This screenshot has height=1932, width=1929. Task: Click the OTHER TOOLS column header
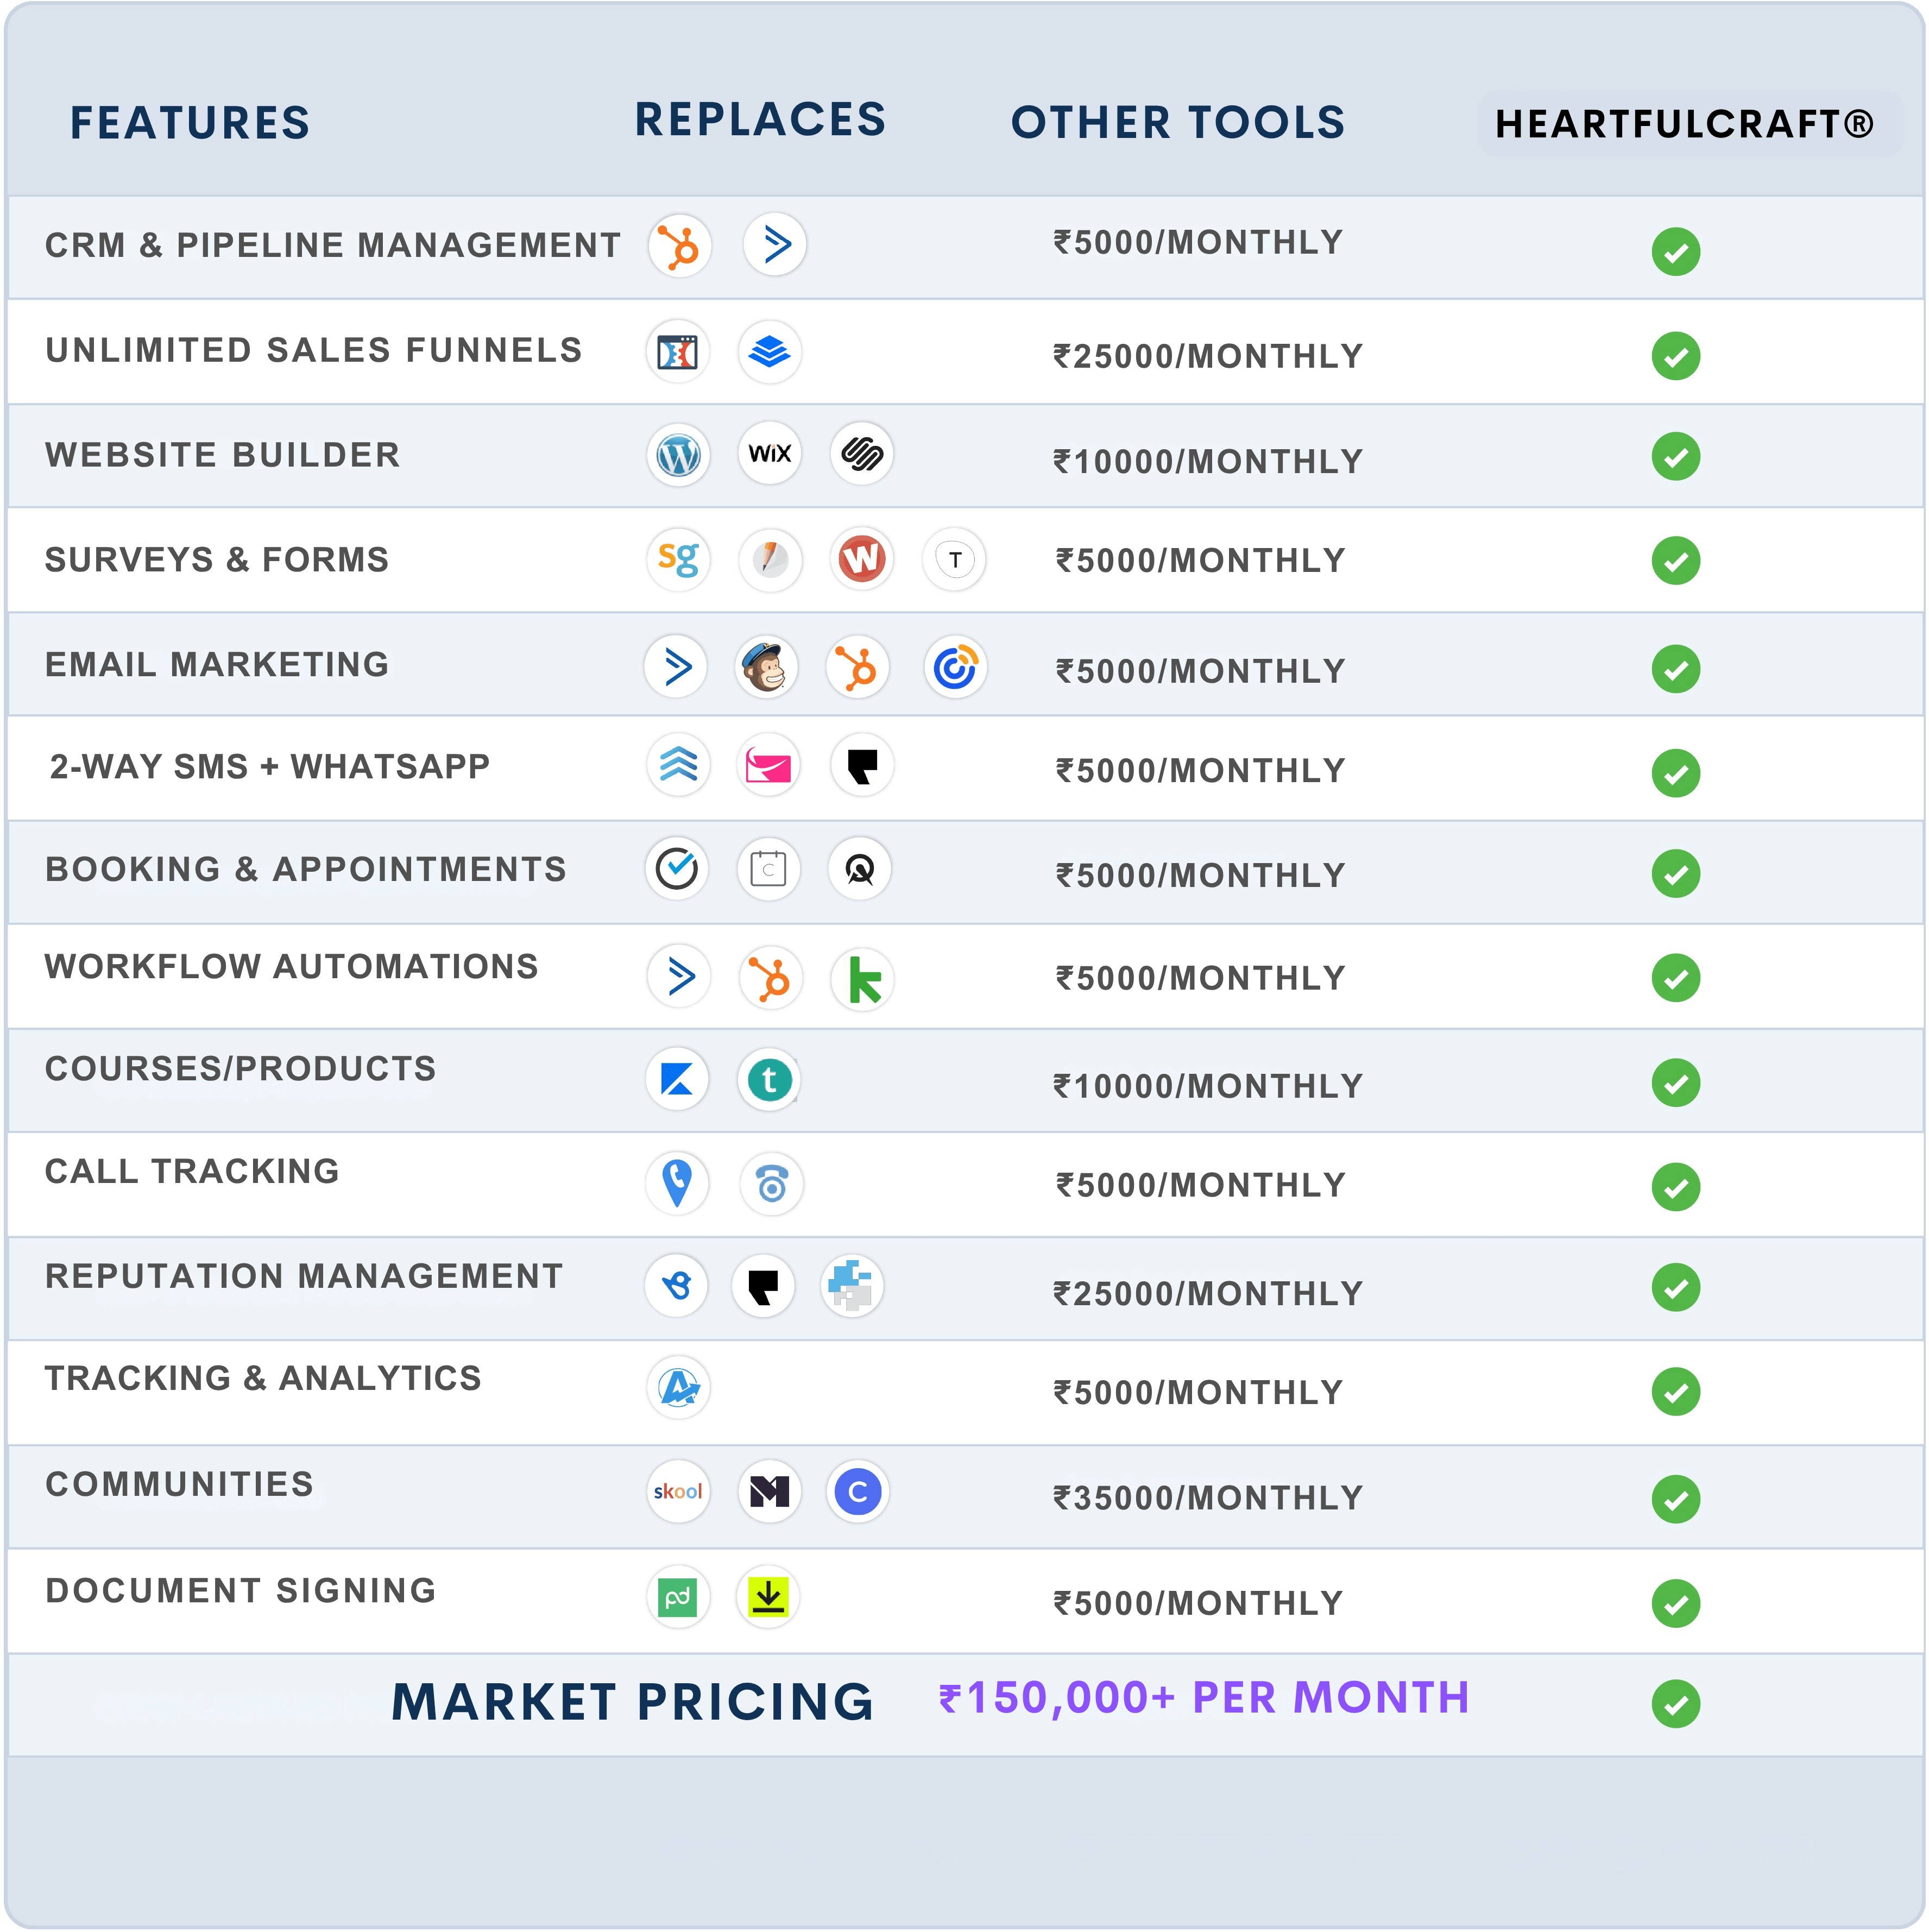(x=1177, y=123)
